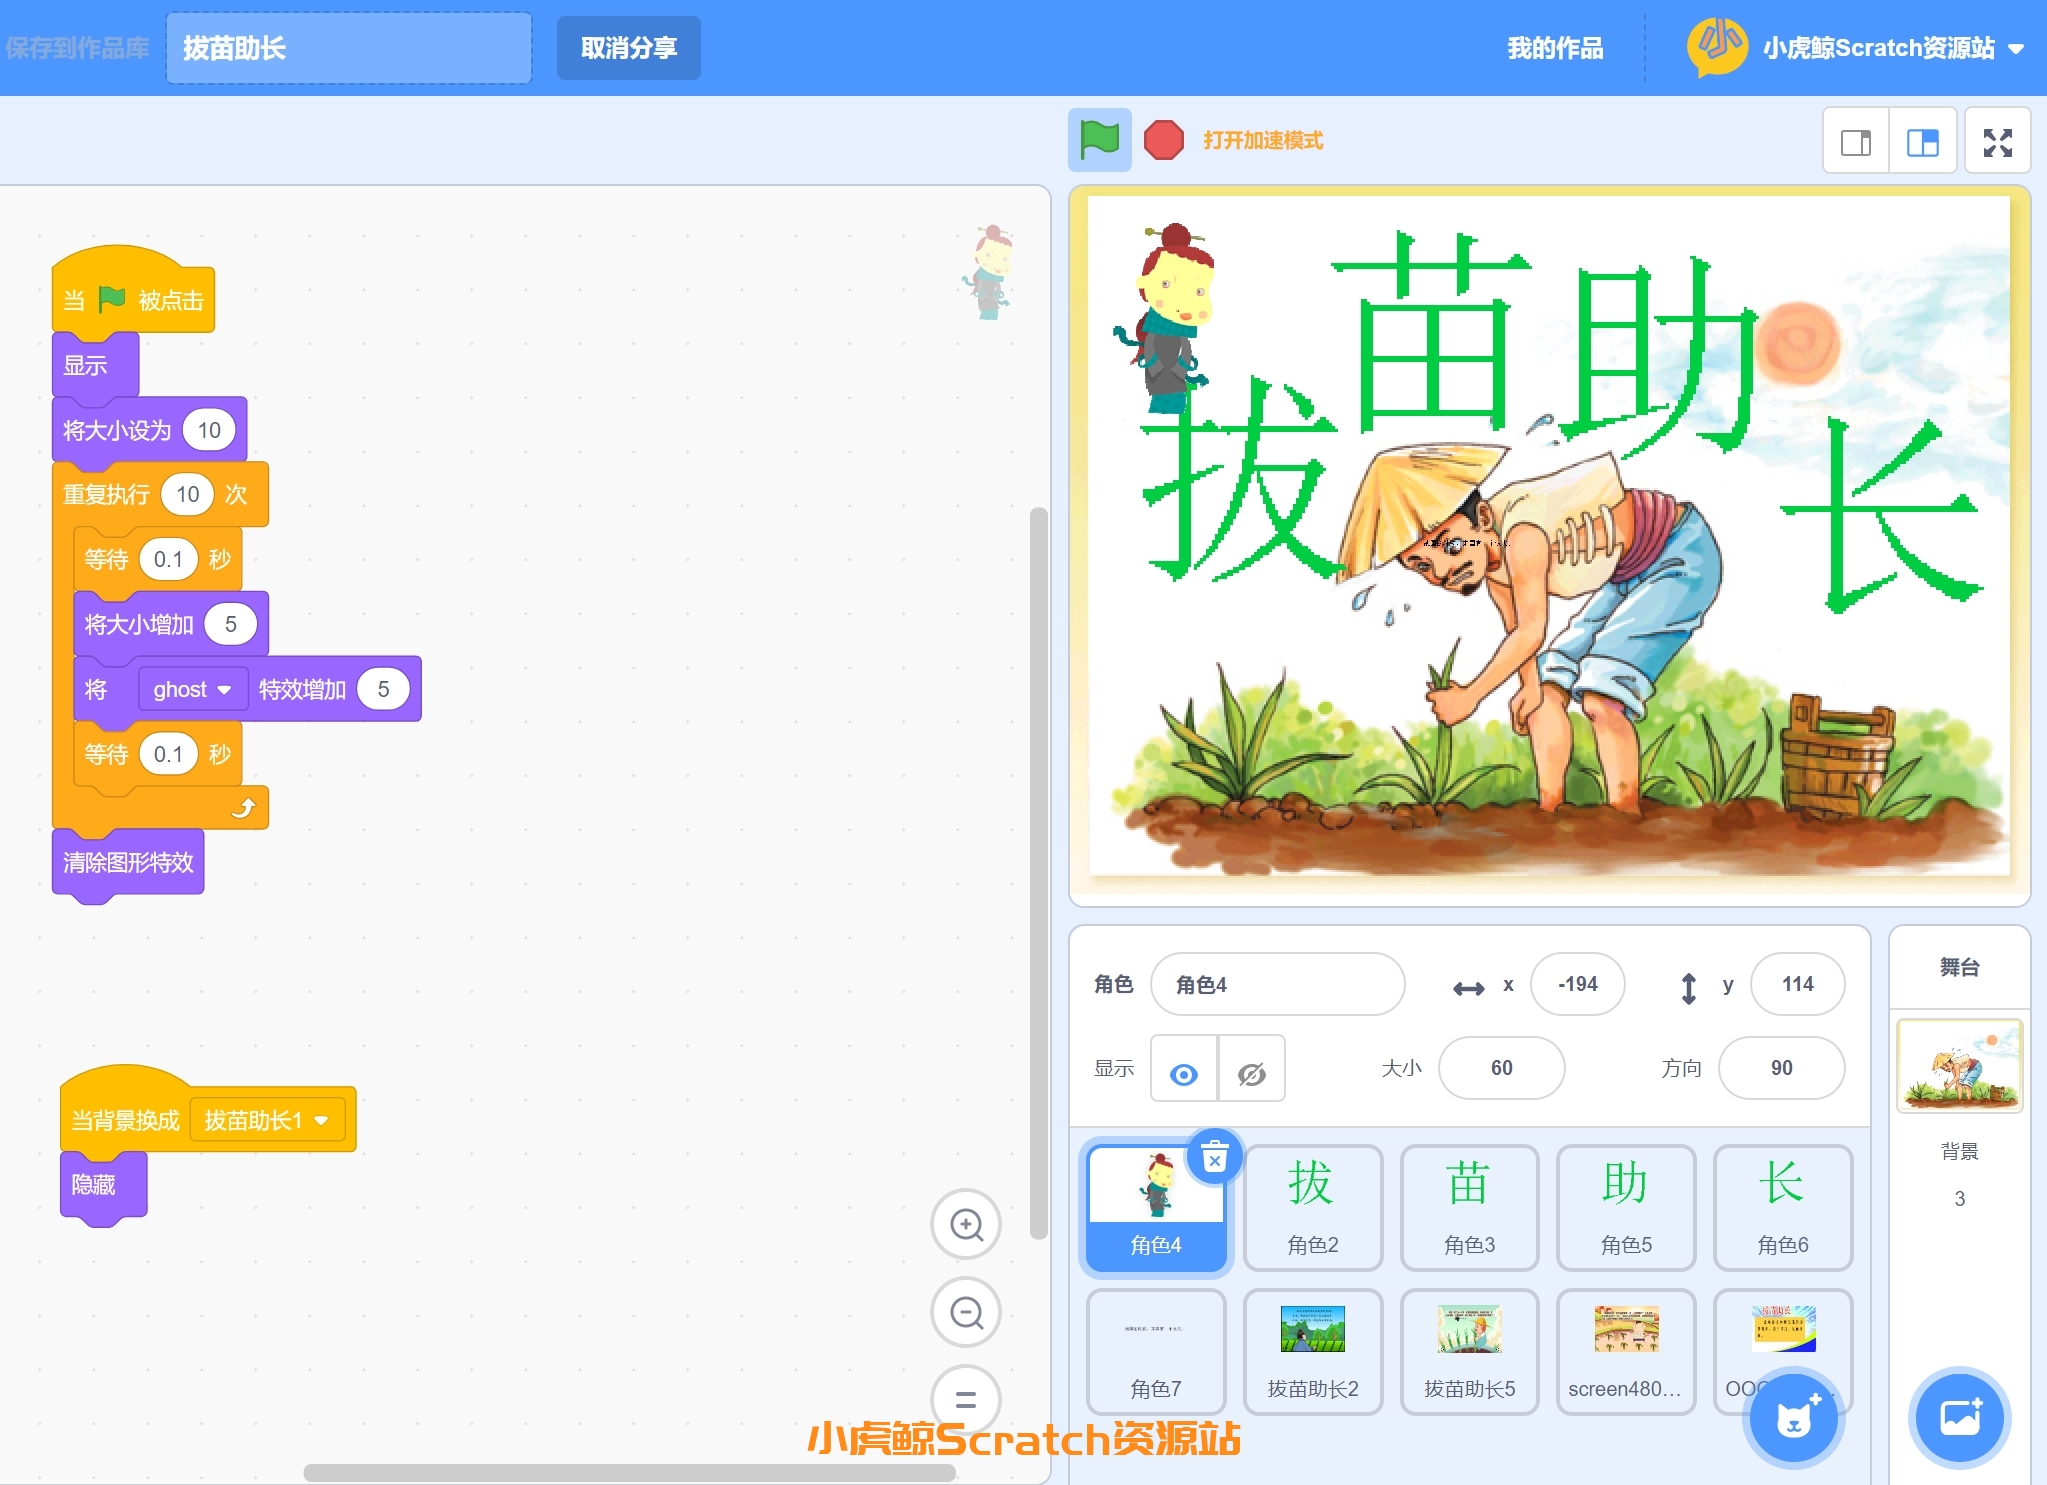Image resolution: width=2047 pixels, height=1485 pixels.
Task: Click the 重复执行 repeat count 10
Action: pyautogui.click(x=188, y=494)
